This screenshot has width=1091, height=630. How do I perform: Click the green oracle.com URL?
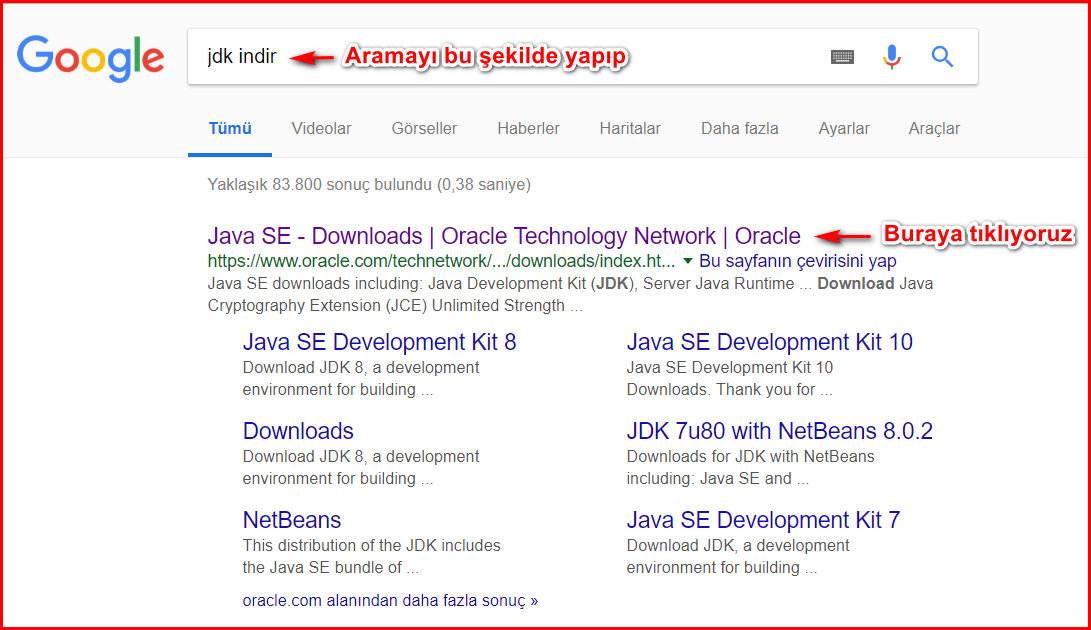point(441,261)
